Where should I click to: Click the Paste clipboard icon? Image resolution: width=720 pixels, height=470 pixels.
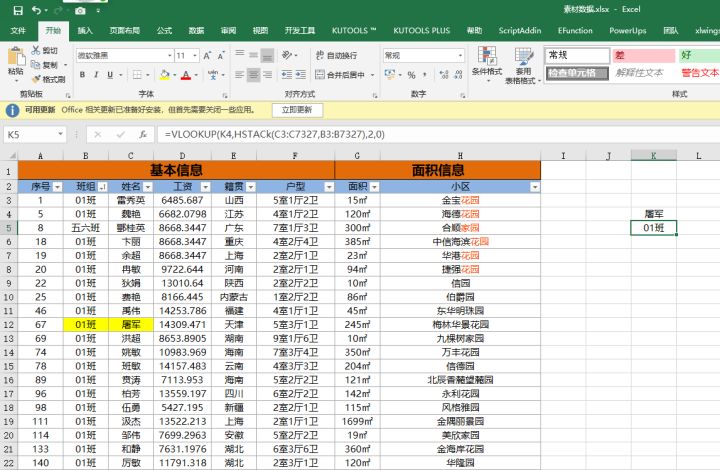pyautogui.click(x=16, y=57)
